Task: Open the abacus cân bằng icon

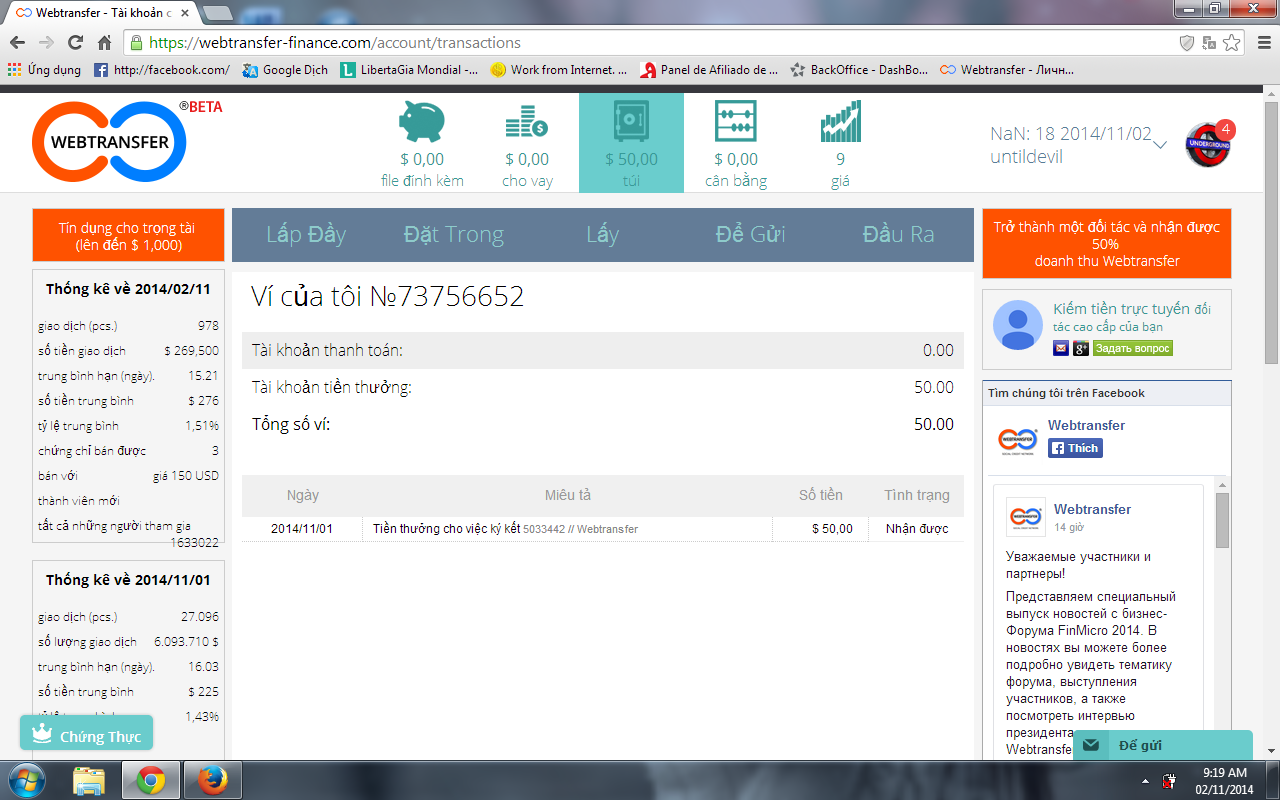Action: pyautogui.click(x=735, y=123)
